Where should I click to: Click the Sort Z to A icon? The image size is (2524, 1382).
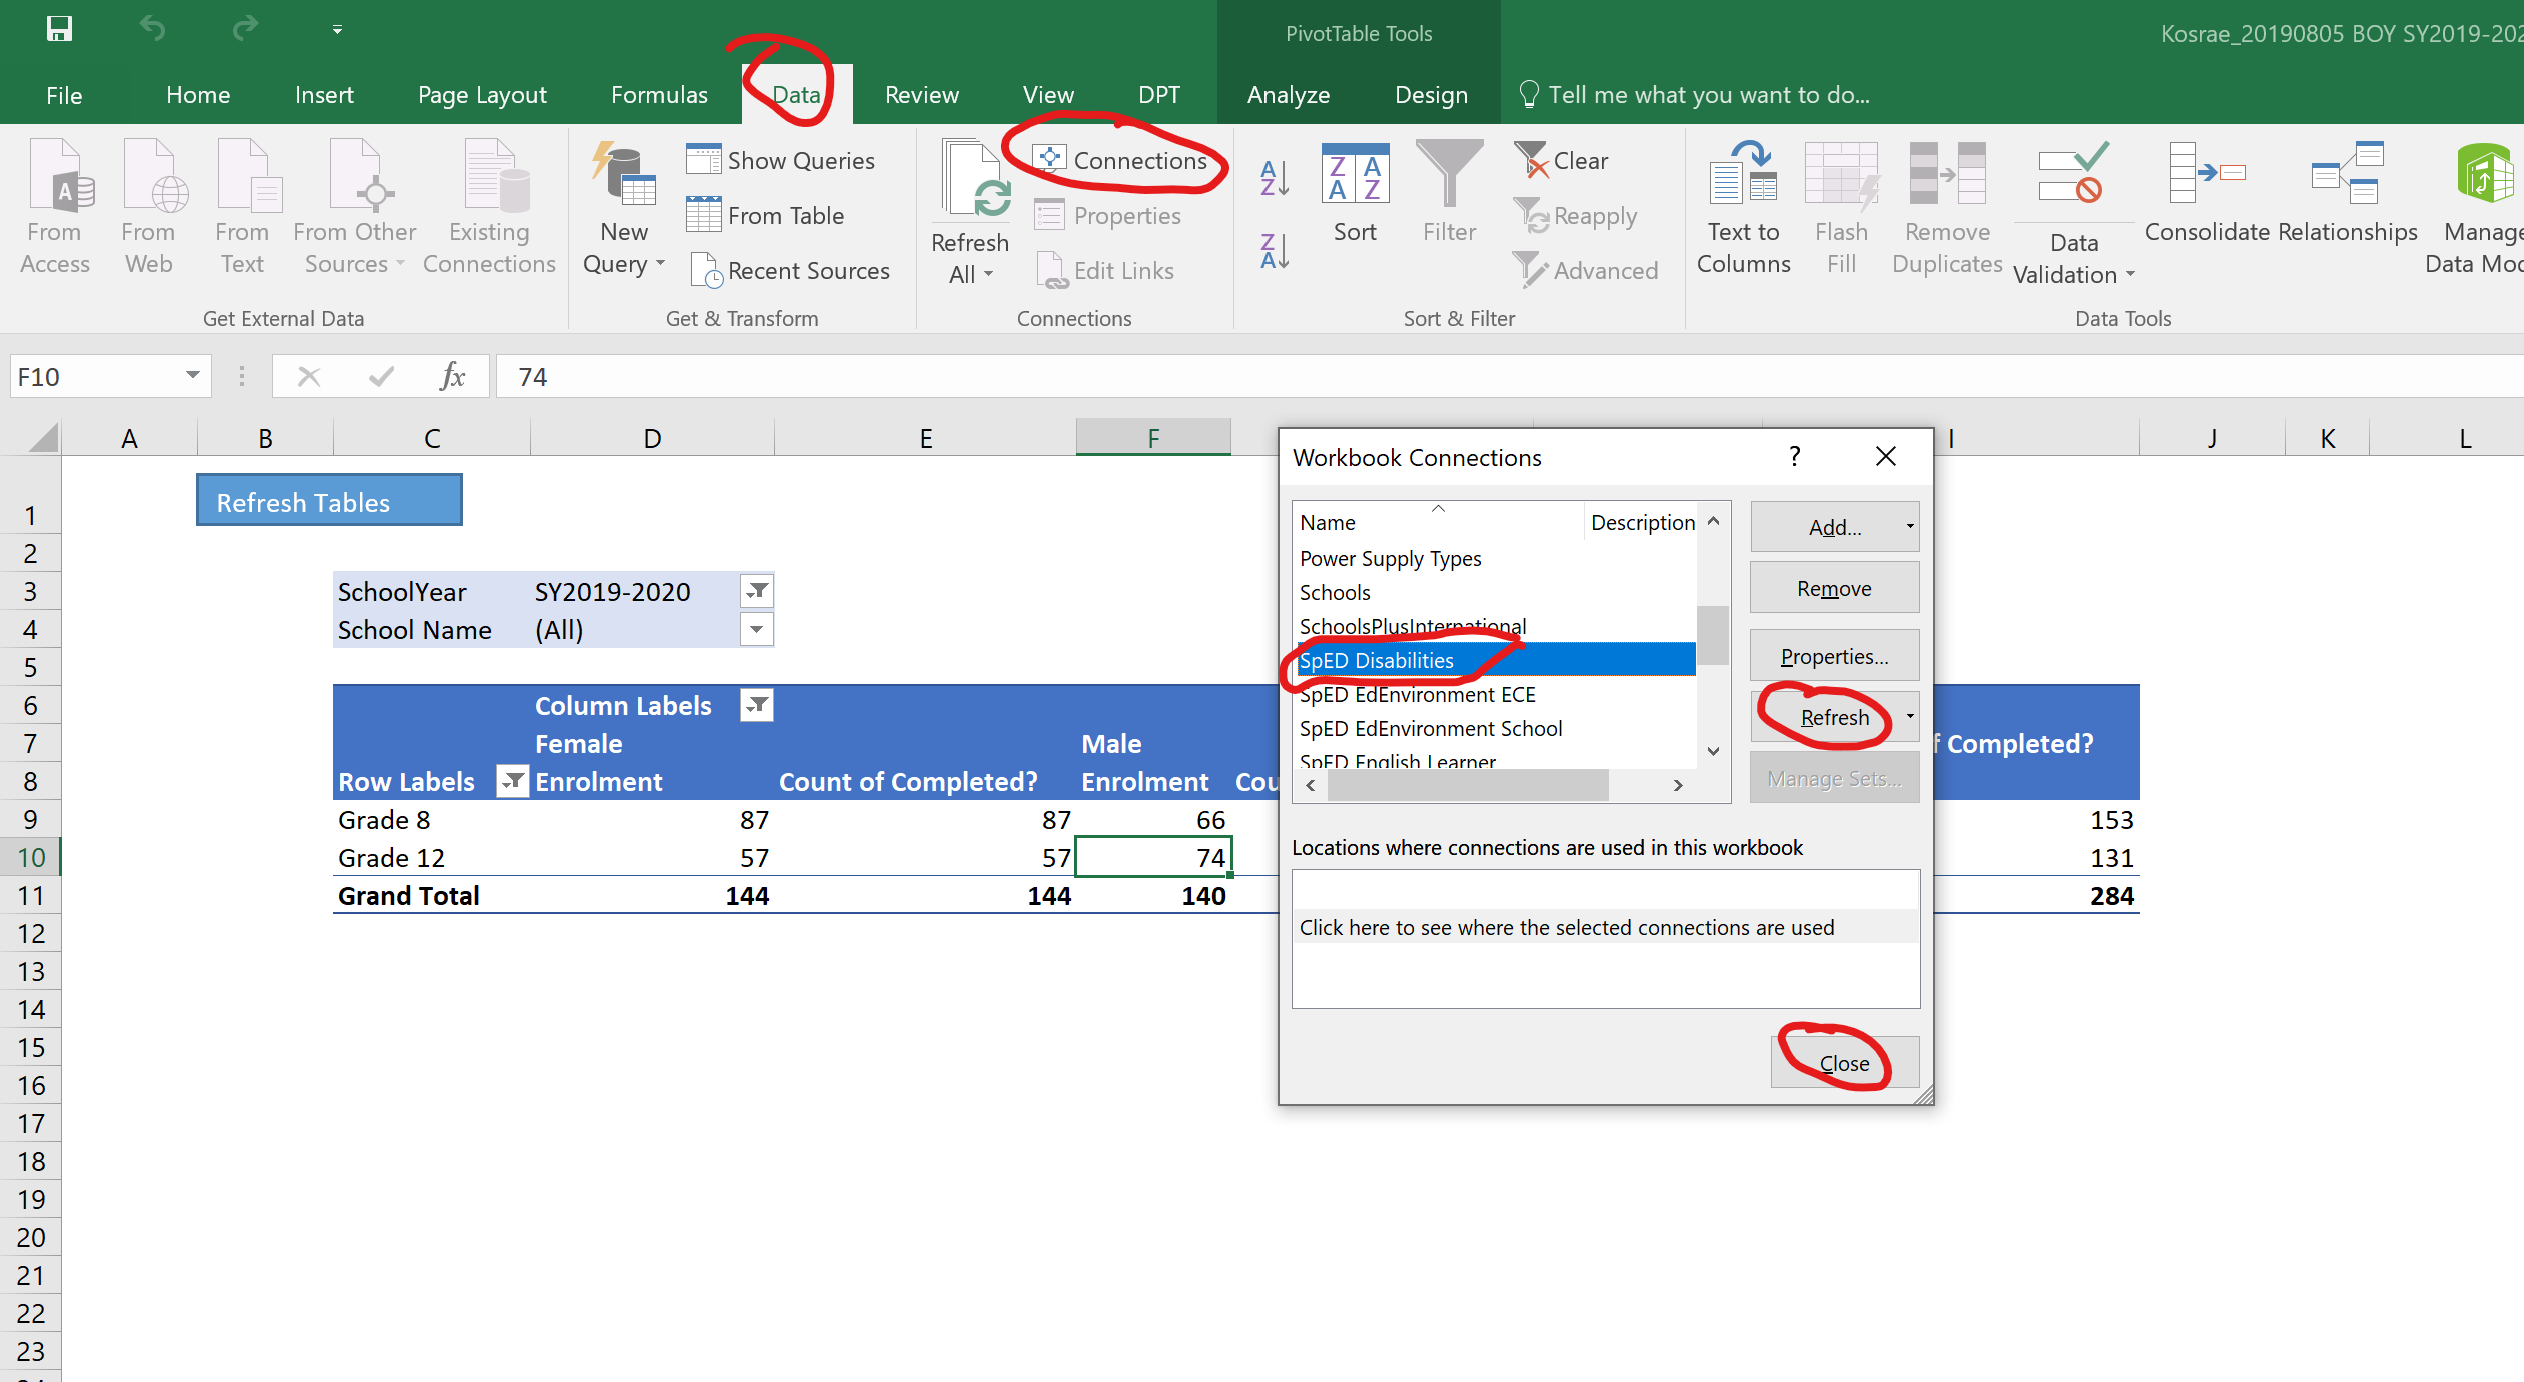click(x=1274, y=250)
